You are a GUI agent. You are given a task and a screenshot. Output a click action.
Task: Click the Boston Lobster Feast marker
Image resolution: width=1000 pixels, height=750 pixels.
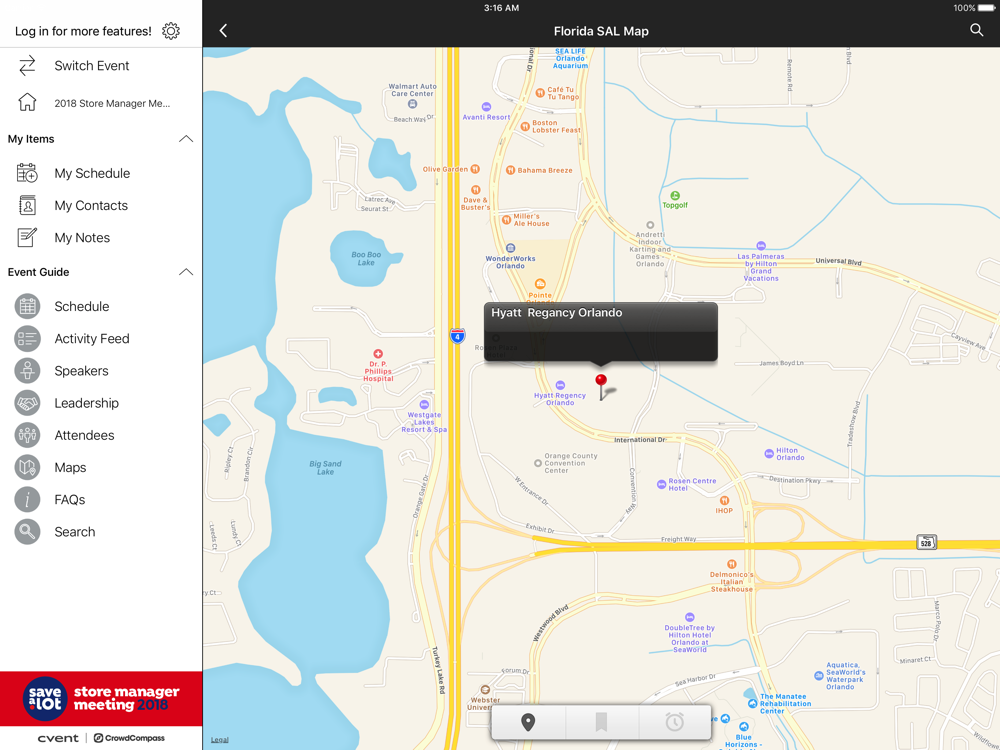[x=525, y=126]
